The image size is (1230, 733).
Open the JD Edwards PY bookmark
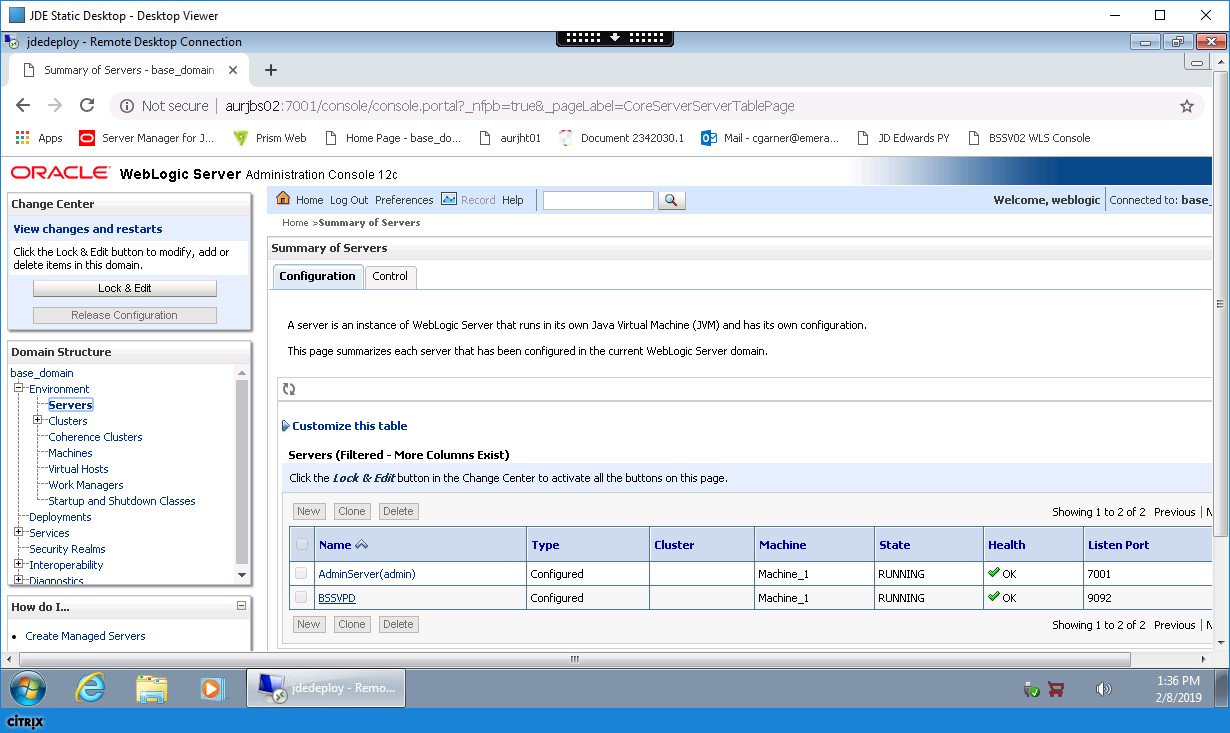(x=904, y=138)
